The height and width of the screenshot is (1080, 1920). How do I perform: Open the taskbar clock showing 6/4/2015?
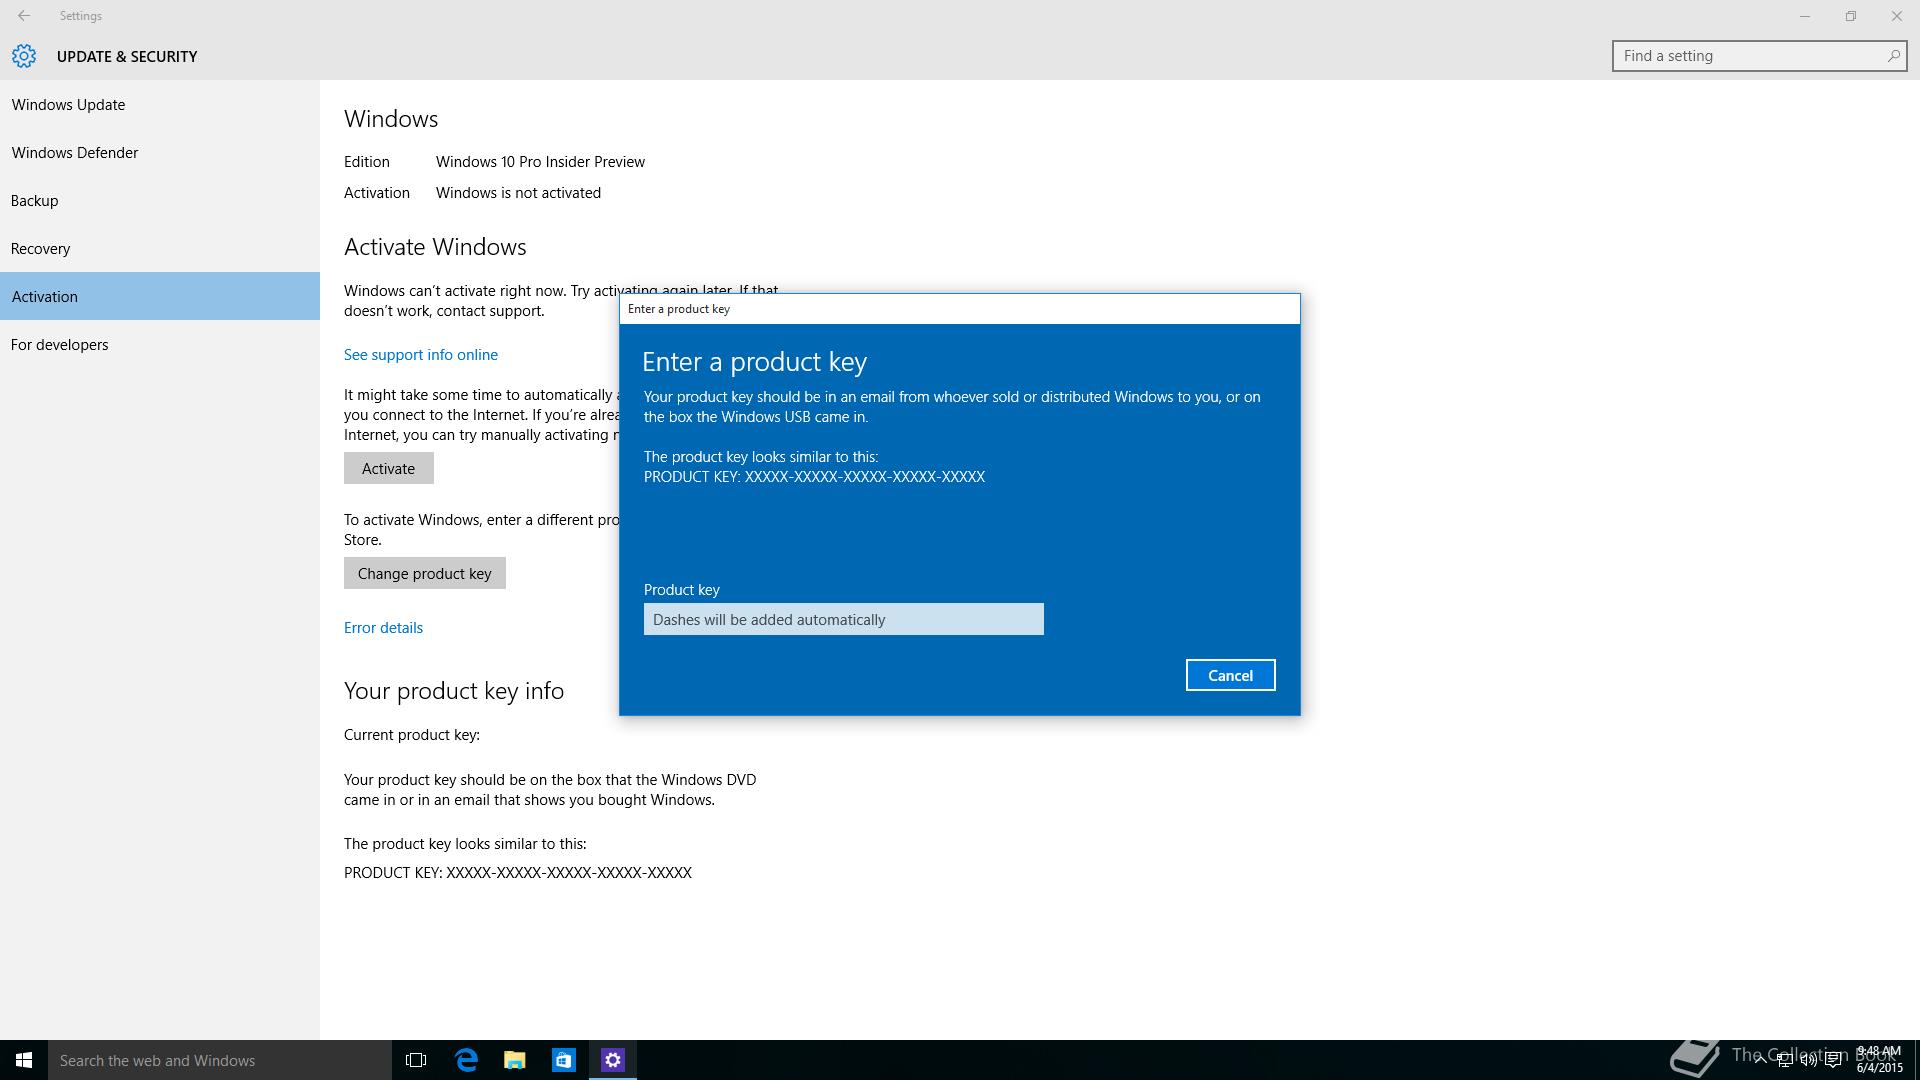(1879, 1060)
